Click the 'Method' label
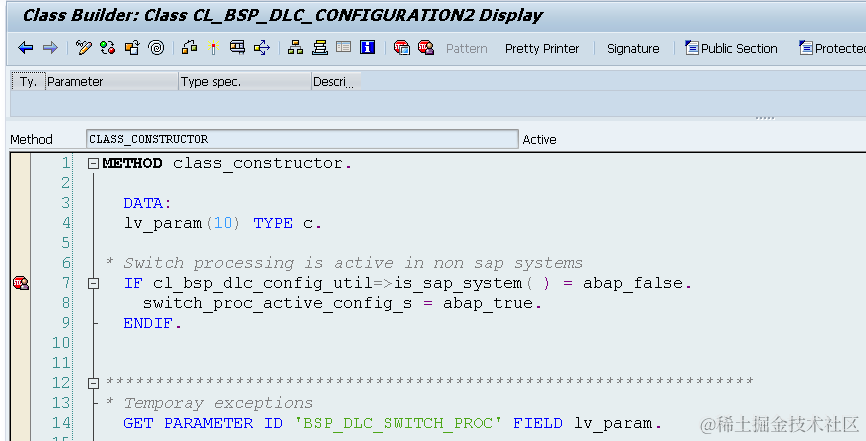 click(31, 140)
